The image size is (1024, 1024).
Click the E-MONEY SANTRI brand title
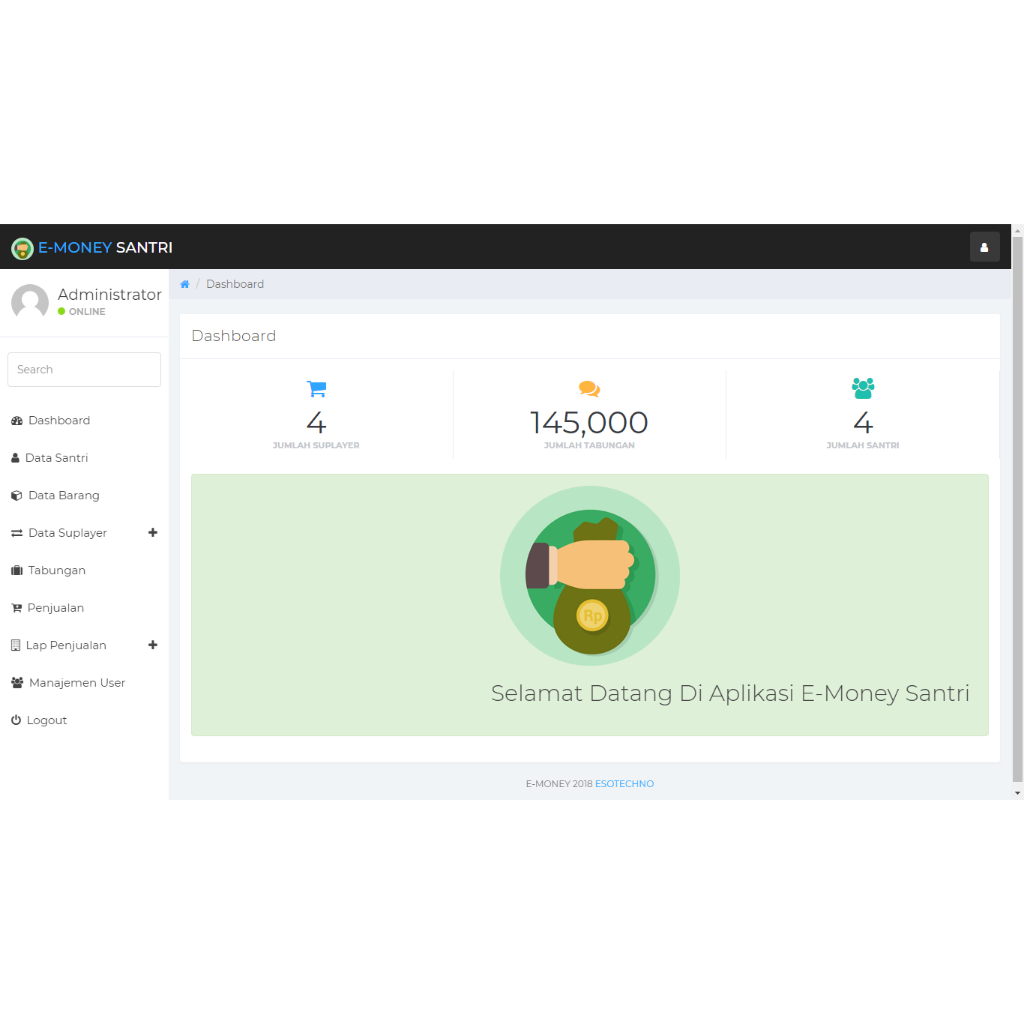pyautogui.click(x=105, y=248)
